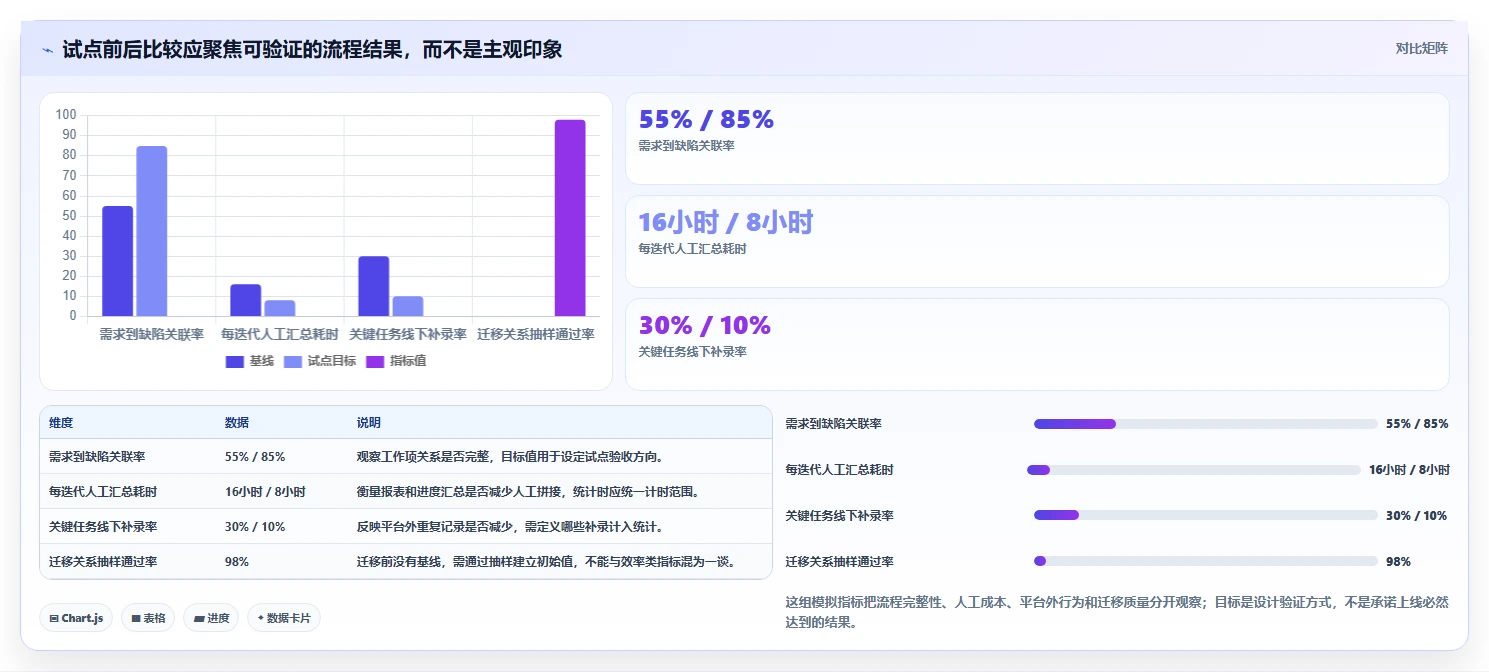The height and width of the screenshot is (672, 1489).
Task: Select the 进度 tag chip
Action: point(211,618)
